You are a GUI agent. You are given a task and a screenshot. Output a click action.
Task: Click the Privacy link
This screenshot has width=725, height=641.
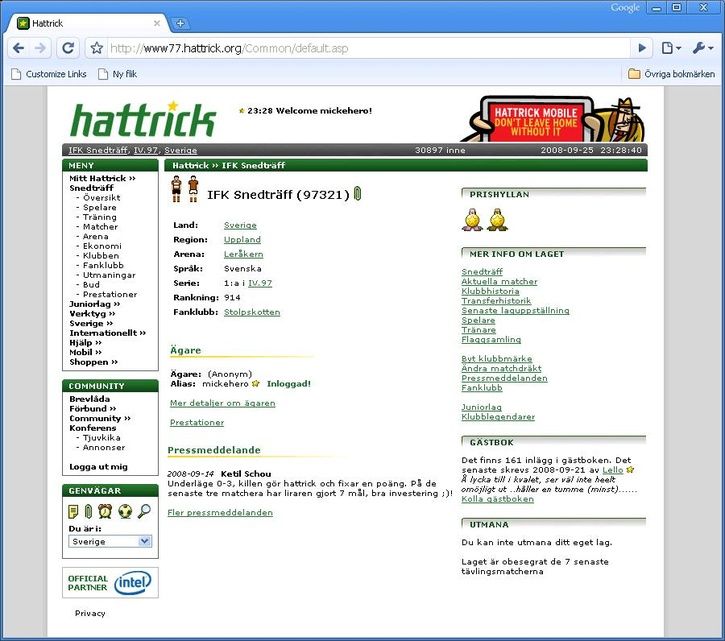[90, 613]
